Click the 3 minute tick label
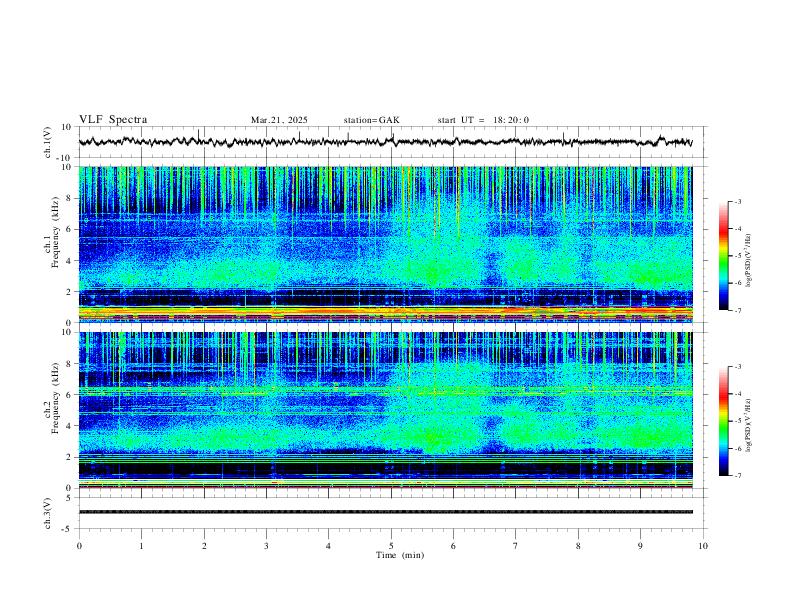This screenshot has width=792, height=612. 266,546
